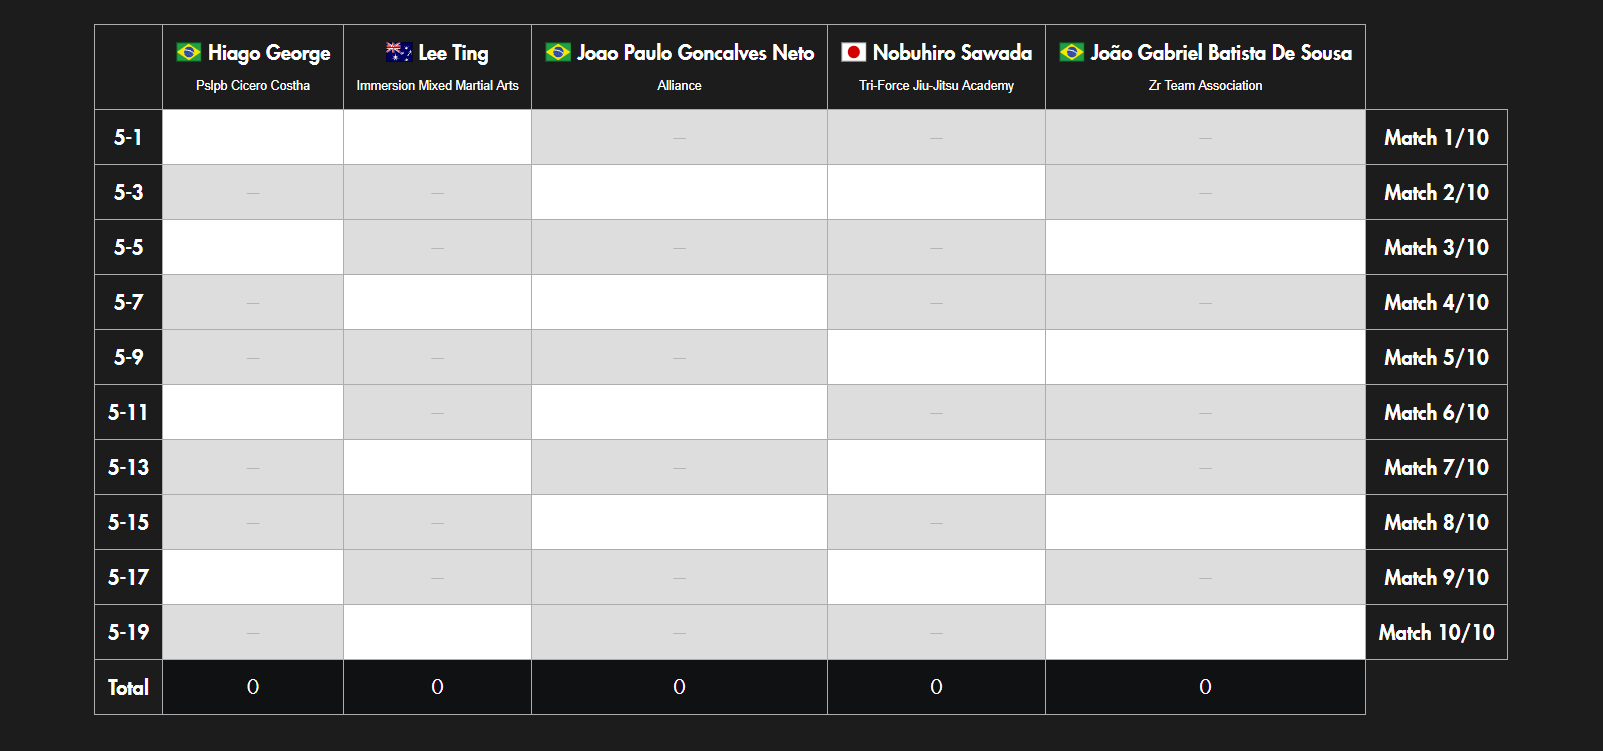The width and height of the screenshot is (1603, 751).
Task: Open Hiago George competitor name
Action: [x=269, y=53]
